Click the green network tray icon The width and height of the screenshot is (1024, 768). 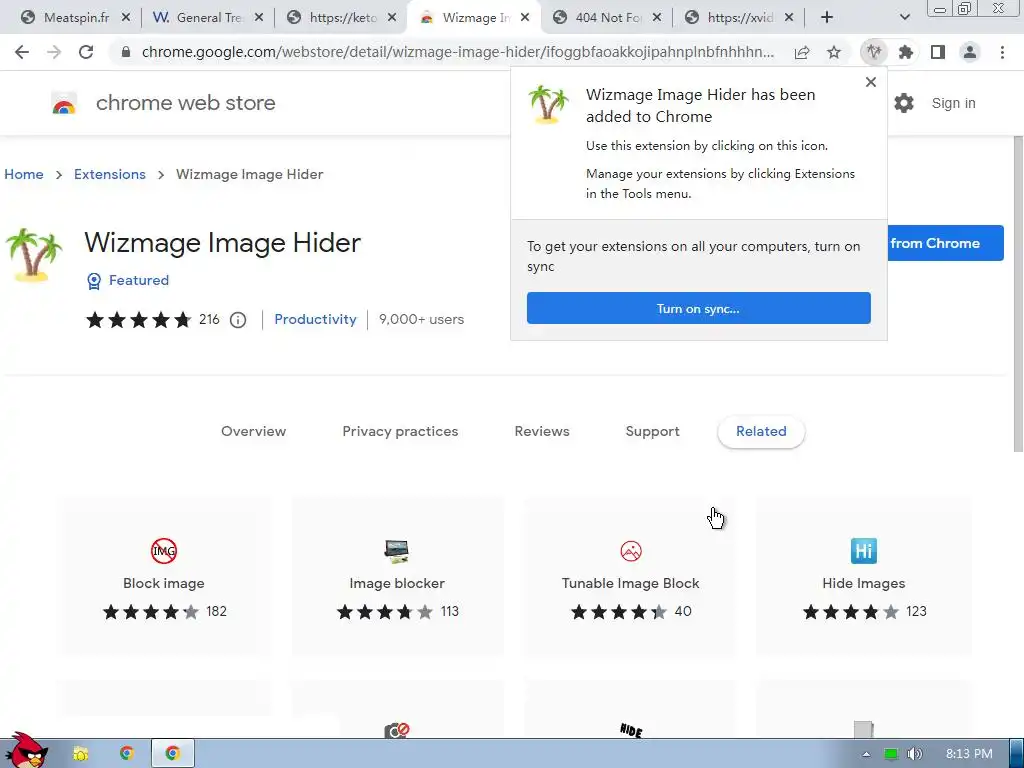click(x=891, y=754)
